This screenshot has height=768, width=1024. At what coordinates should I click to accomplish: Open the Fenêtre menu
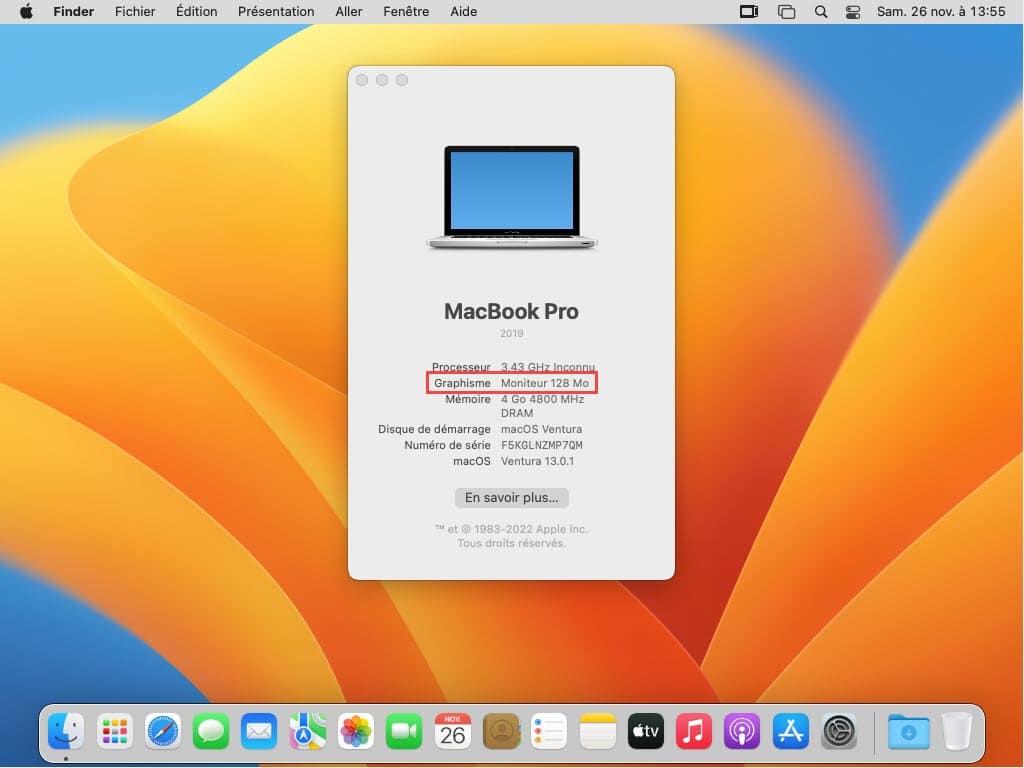click(x=406, y=12)
